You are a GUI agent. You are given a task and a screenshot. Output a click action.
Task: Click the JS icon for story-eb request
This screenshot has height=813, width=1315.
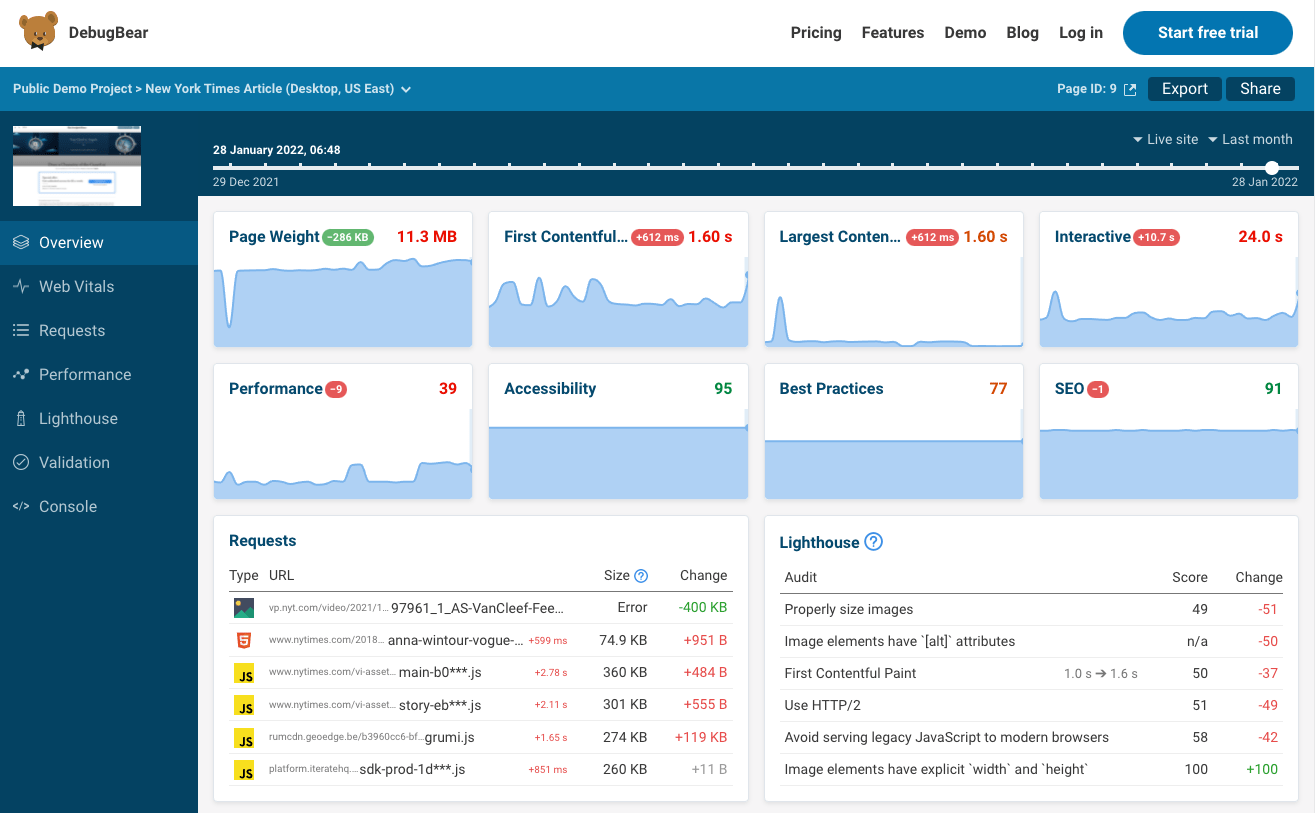244,706
